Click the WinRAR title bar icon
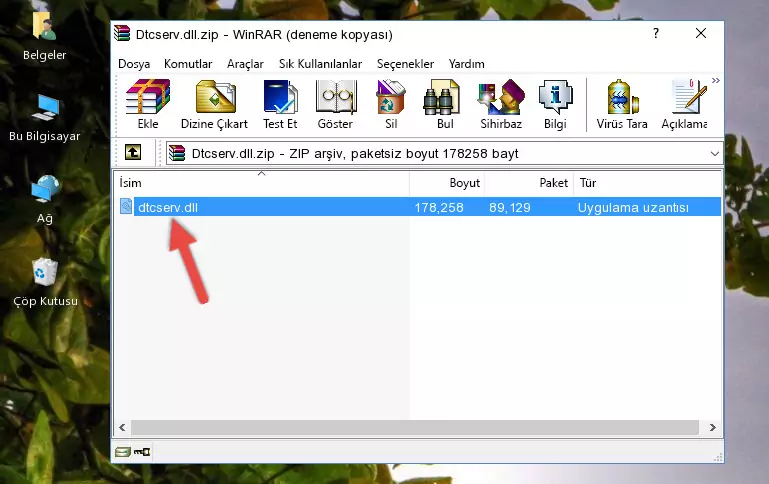 tap(122, 33)
